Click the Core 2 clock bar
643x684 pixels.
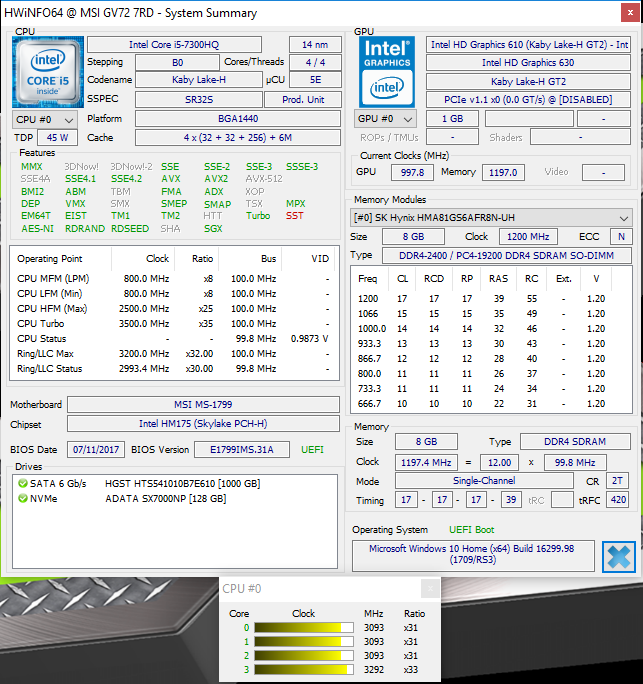[304, 656]
